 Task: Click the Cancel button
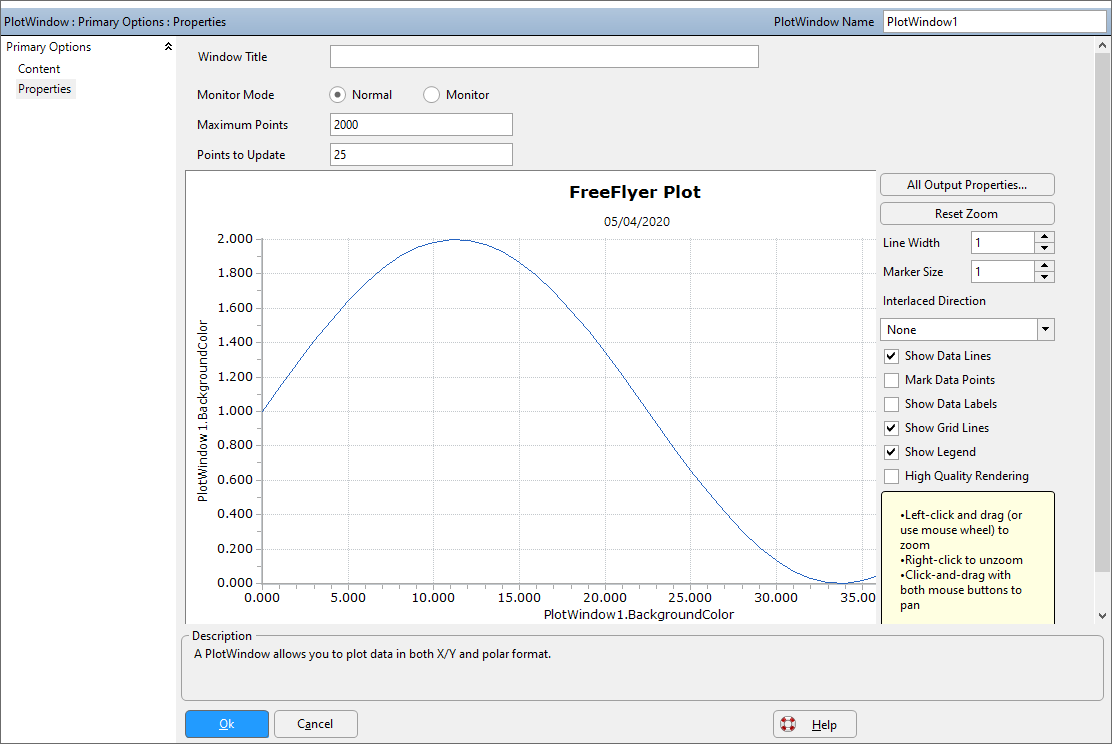(316, 724)
